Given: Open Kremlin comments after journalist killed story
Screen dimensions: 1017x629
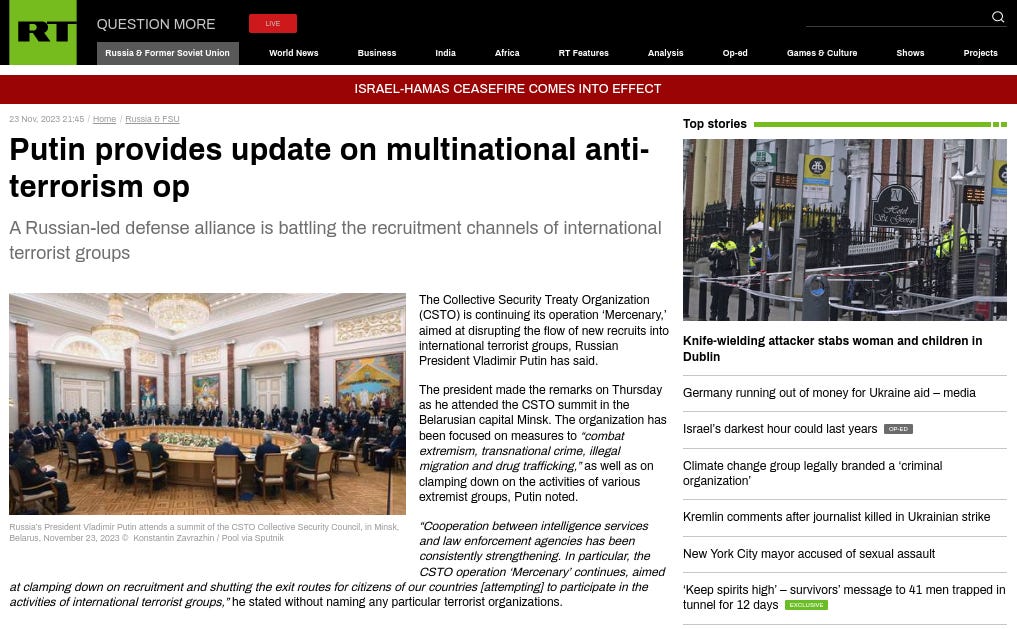Looking at the screenshot, I should pos(836,517).
